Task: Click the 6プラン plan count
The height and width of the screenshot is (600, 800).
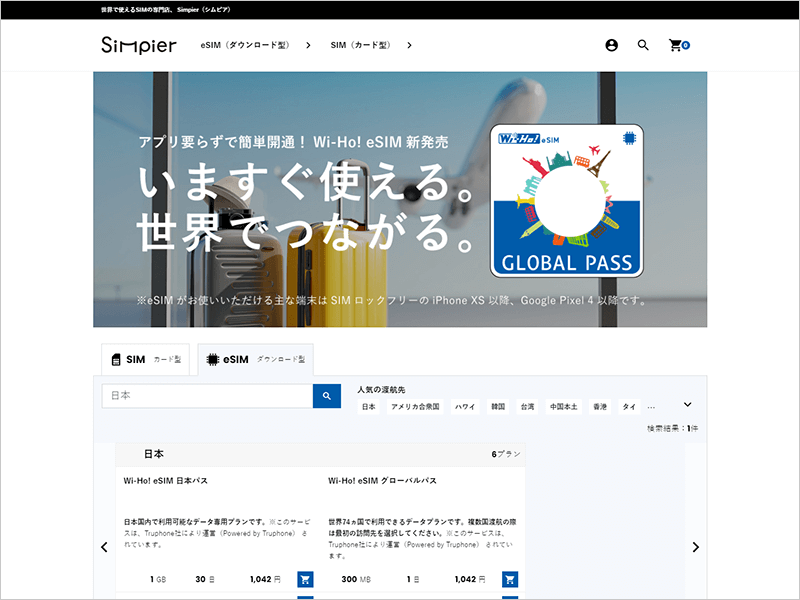Action: pyautogui.click(x=506, y=454)
